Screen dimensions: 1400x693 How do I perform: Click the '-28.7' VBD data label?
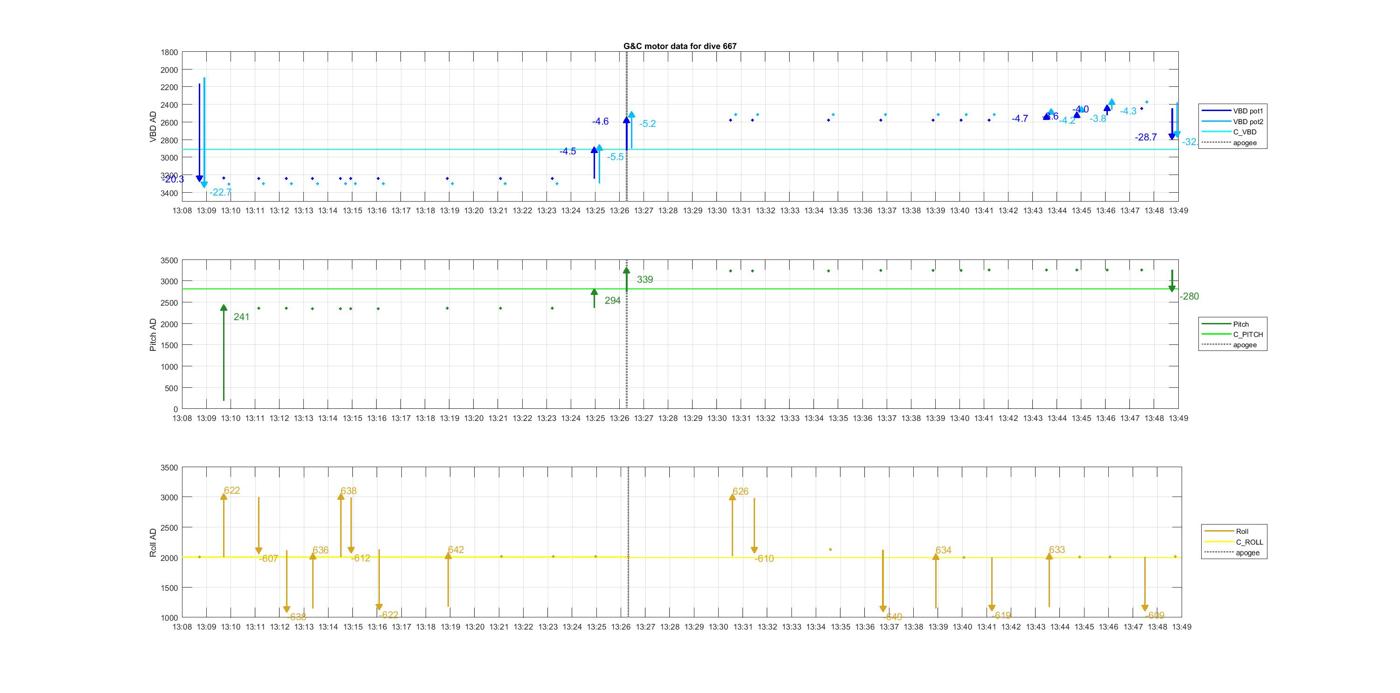coord(1146,137)
